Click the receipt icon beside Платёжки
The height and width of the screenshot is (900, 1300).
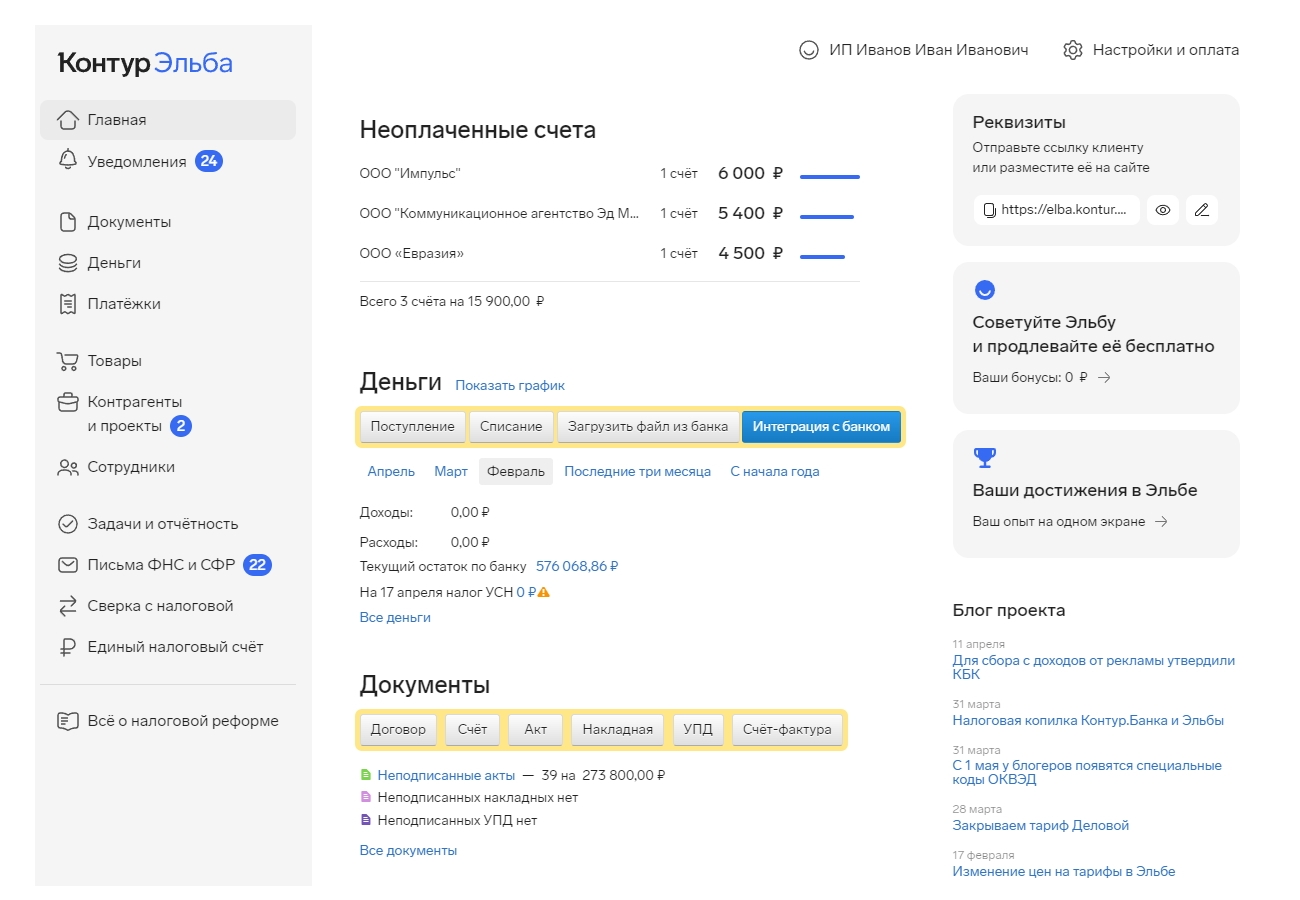pyautogui.click(x=68, y=304)
